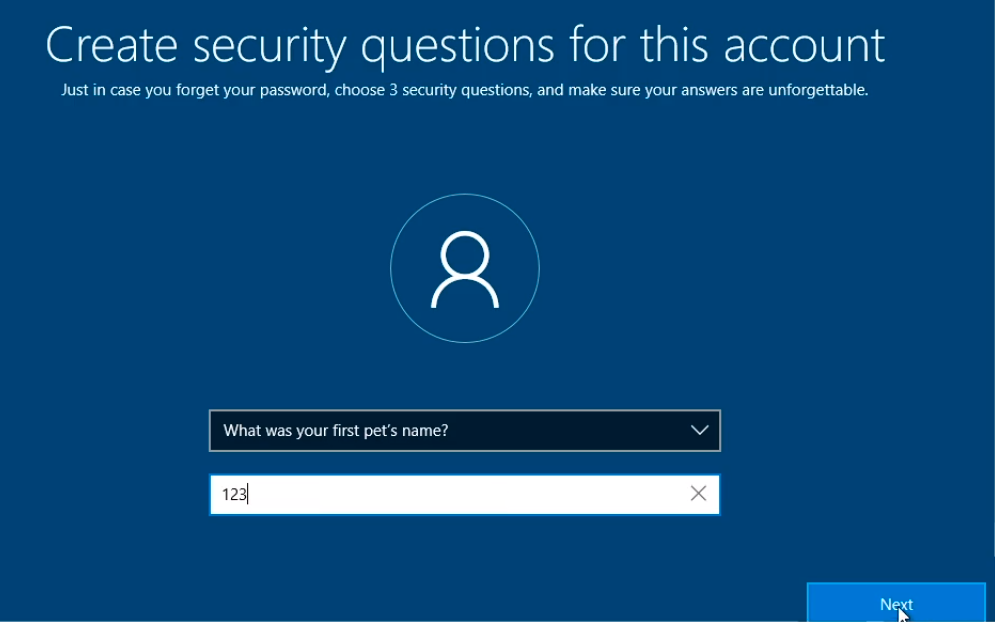Choose a different security question from the combo box
This screenshot has width=995, height=622.
465,430
